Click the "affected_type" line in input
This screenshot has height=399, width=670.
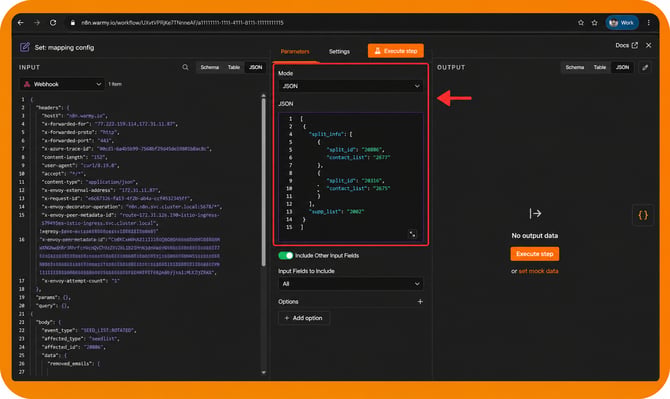[x=81, y=339]
